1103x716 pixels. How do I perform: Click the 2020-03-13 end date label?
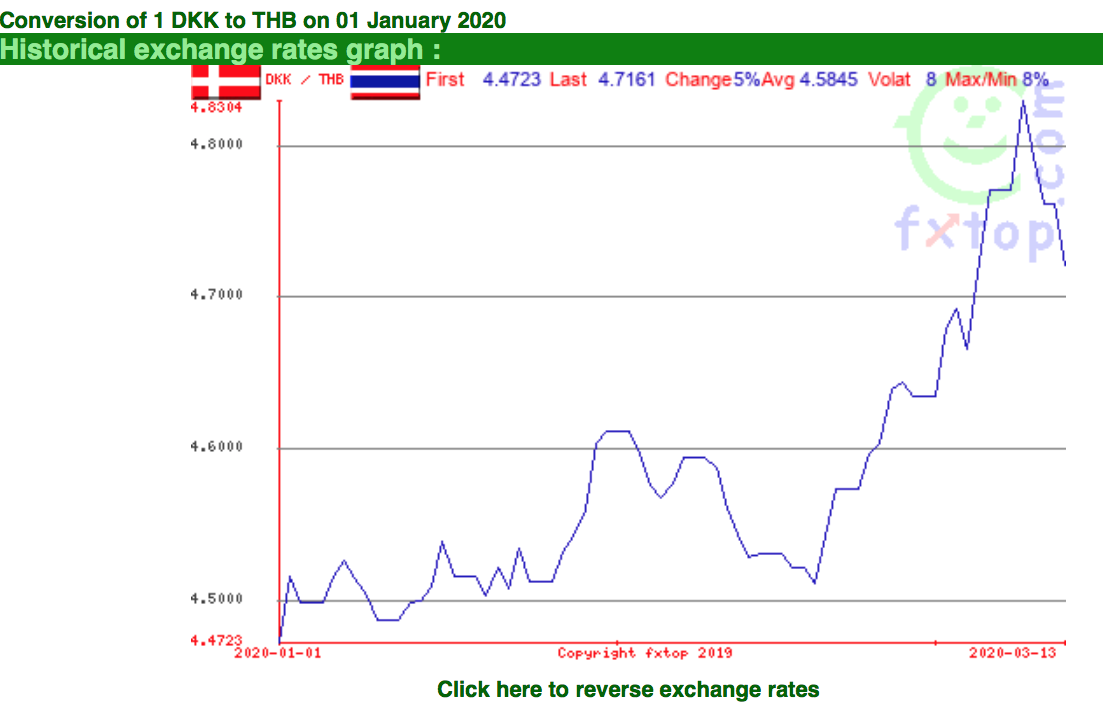click(1013, 653)
